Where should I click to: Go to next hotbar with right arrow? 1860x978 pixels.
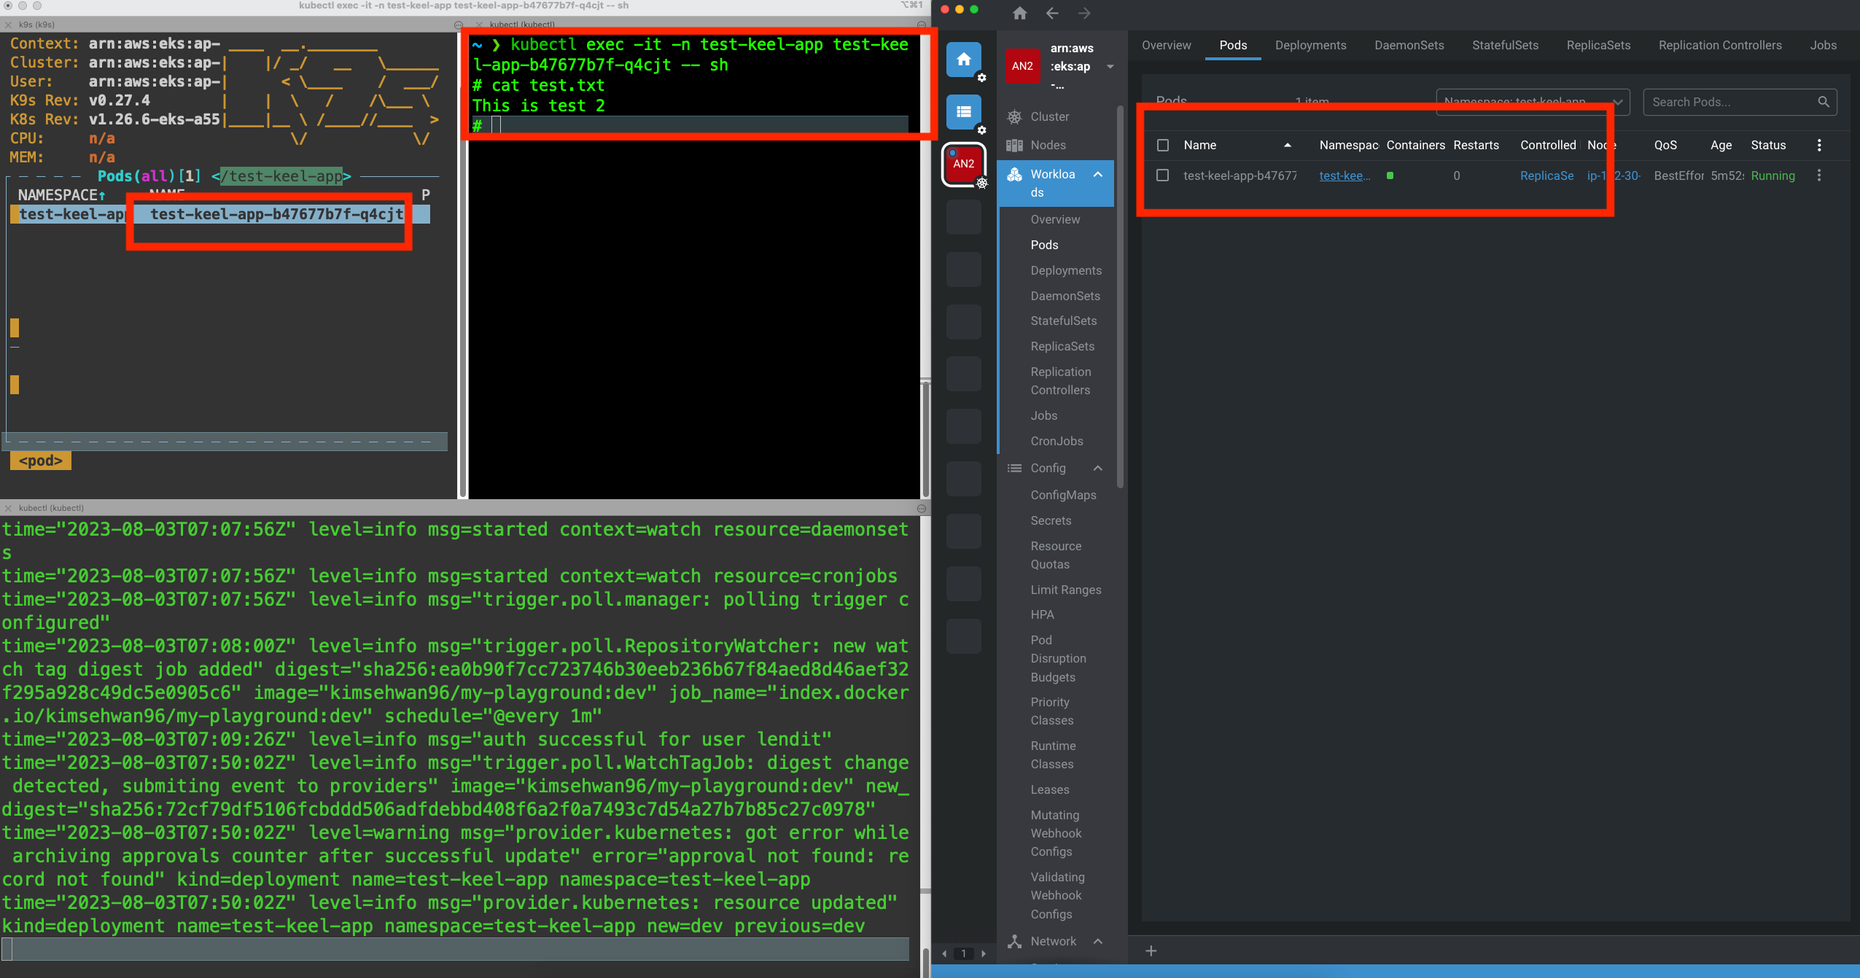(x=983, y=953)
